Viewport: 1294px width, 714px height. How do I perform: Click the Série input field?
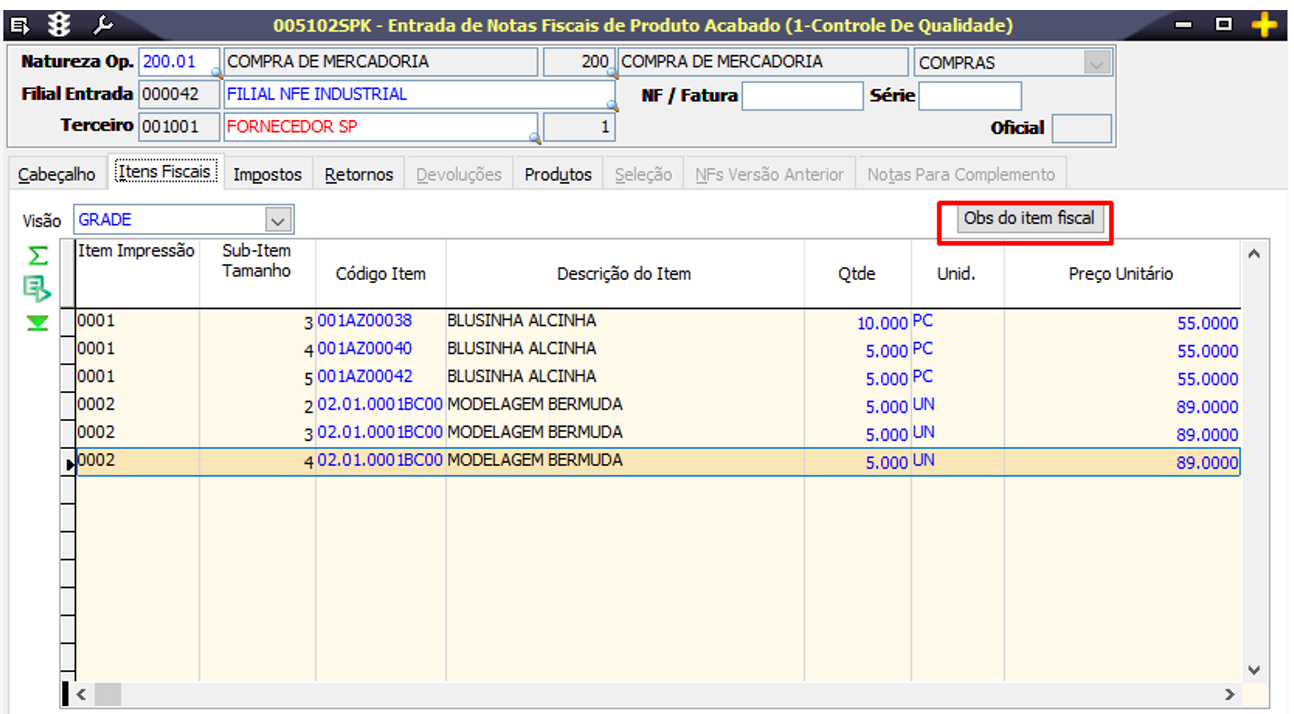[969, 96]
